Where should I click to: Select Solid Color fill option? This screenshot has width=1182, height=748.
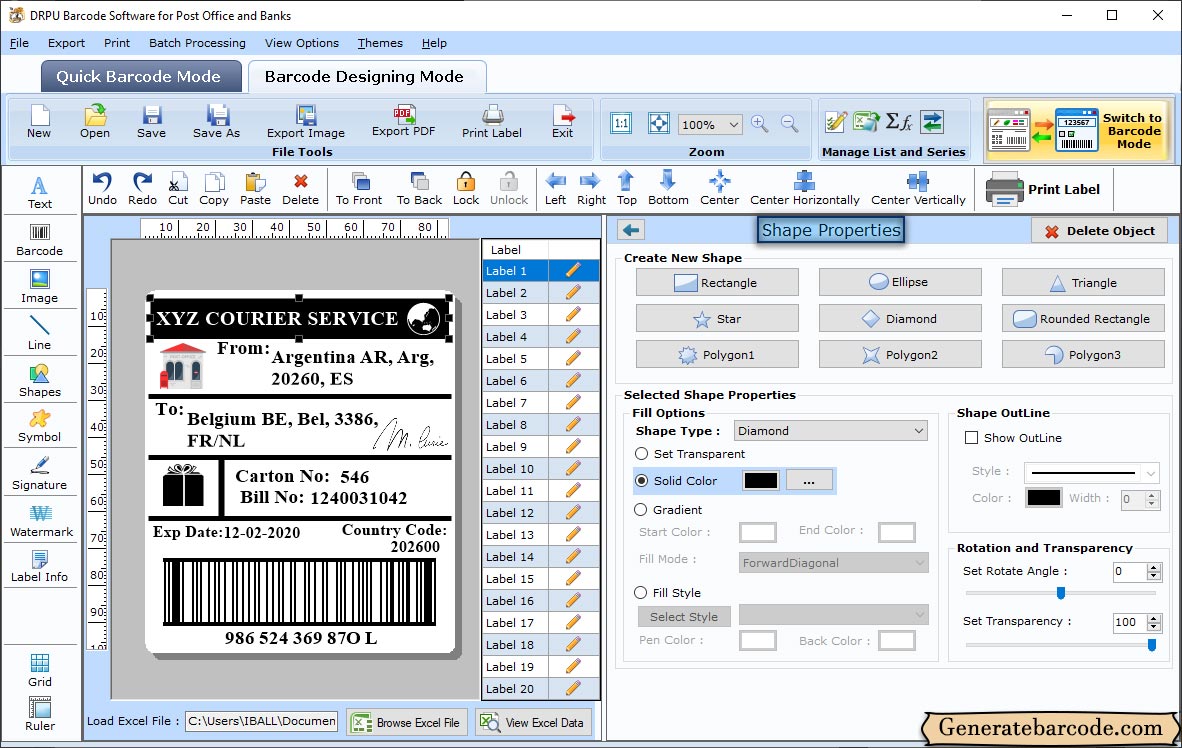point(642,480)
